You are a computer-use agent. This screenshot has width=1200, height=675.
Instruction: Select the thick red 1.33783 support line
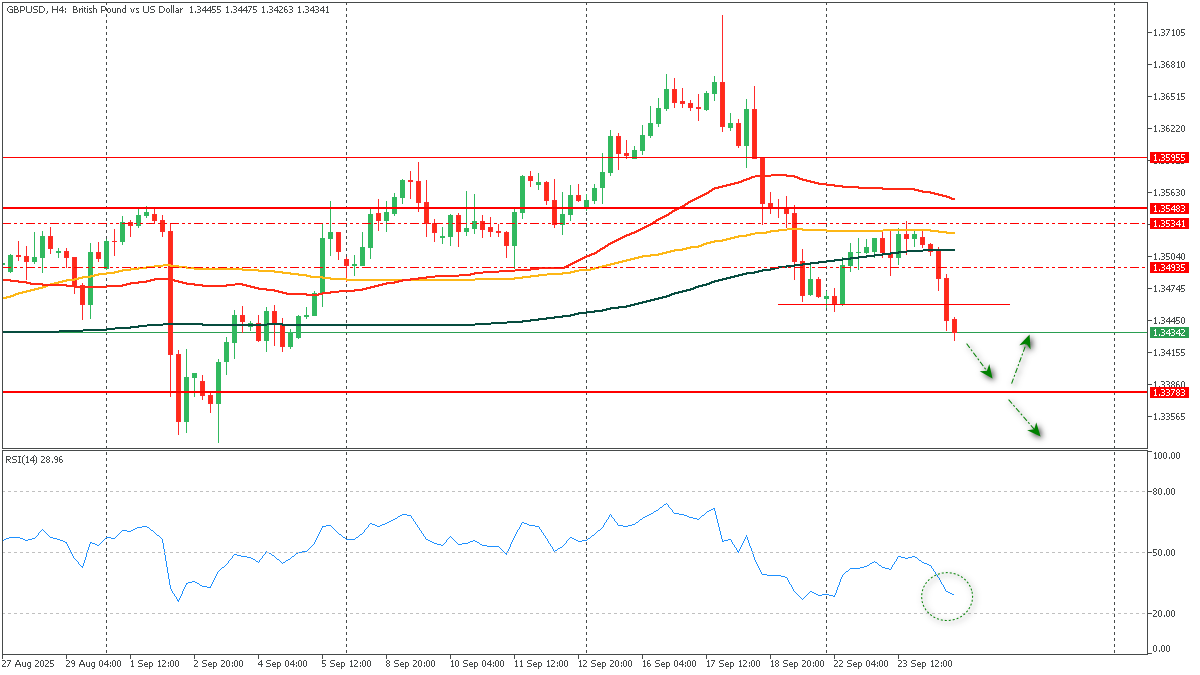click(x=500, y=392)
